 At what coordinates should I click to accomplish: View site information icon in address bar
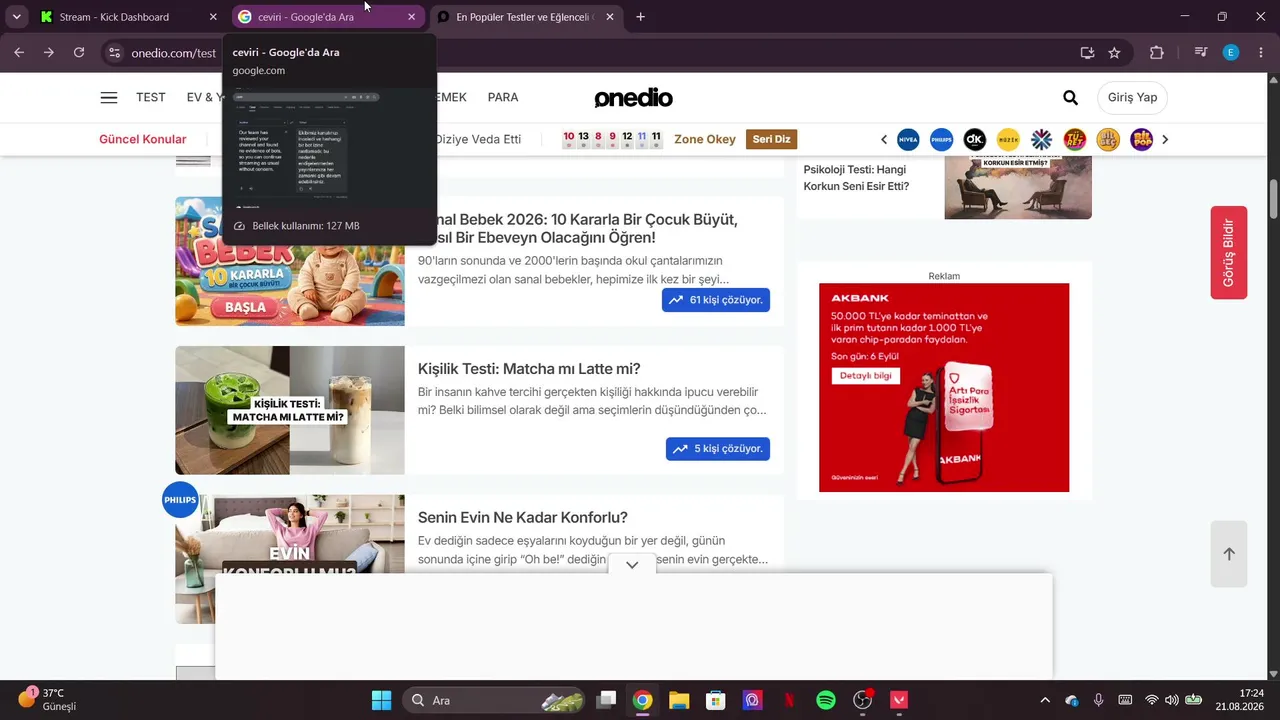click(x=114, y=53)
